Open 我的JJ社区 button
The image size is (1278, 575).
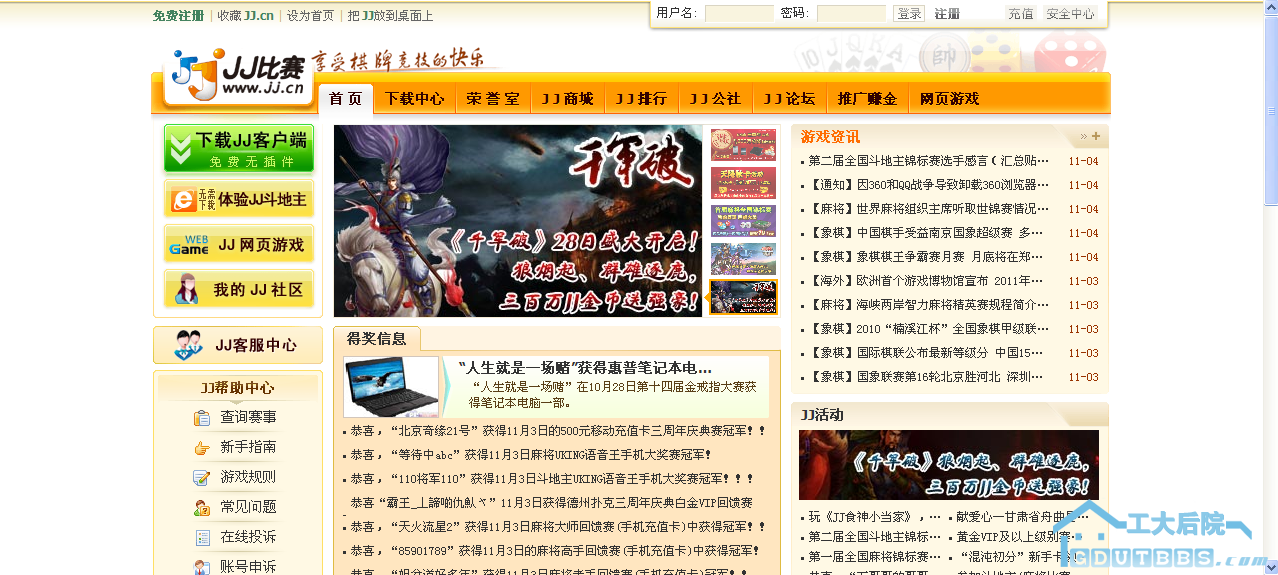(239, 289)
